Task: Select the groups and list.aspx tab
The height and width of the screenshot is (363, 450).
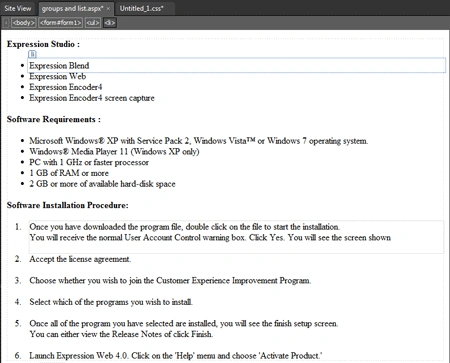Action: click(x=72, y=8)
